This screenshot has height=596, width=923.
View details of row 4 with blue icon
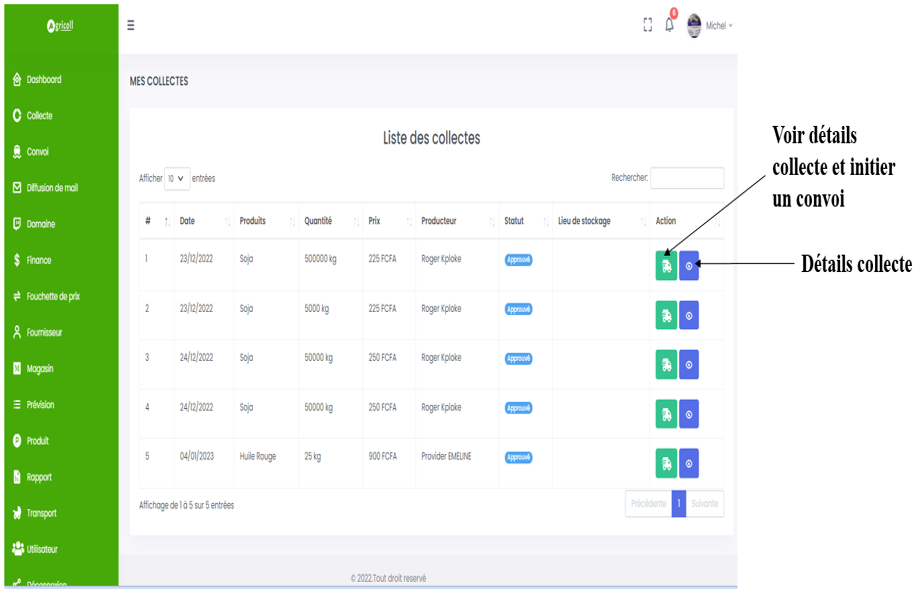point(689,414)
